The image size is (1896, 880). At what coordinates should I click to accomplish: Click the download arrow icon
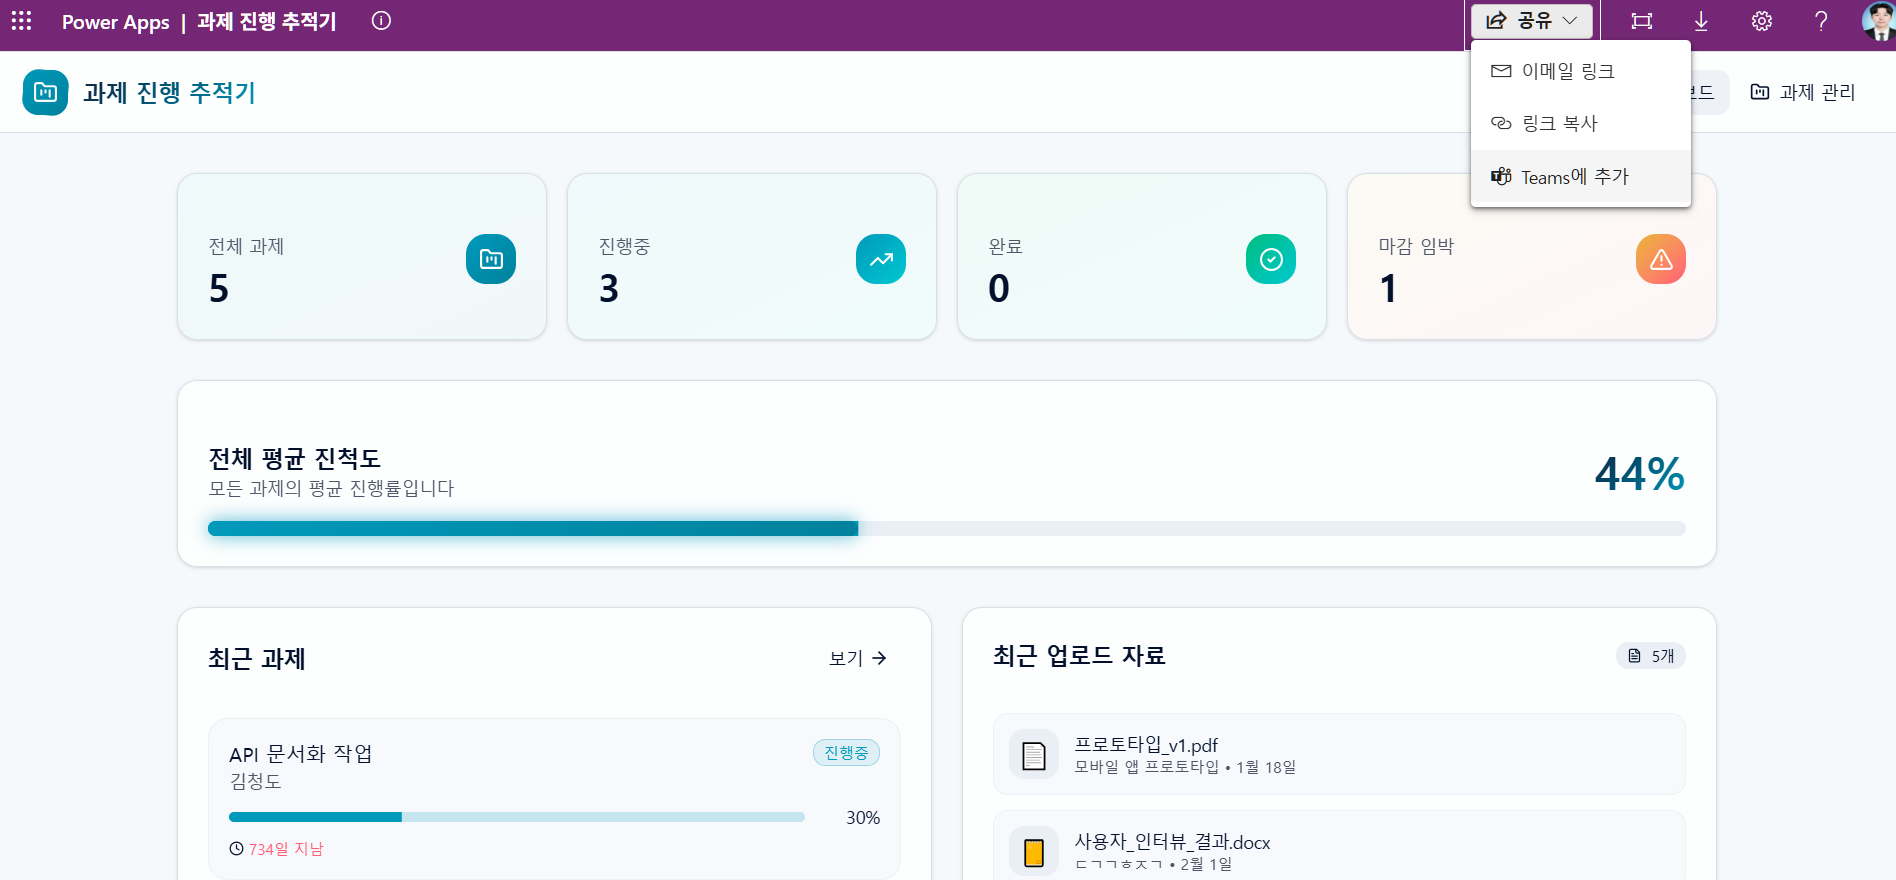1701,21
